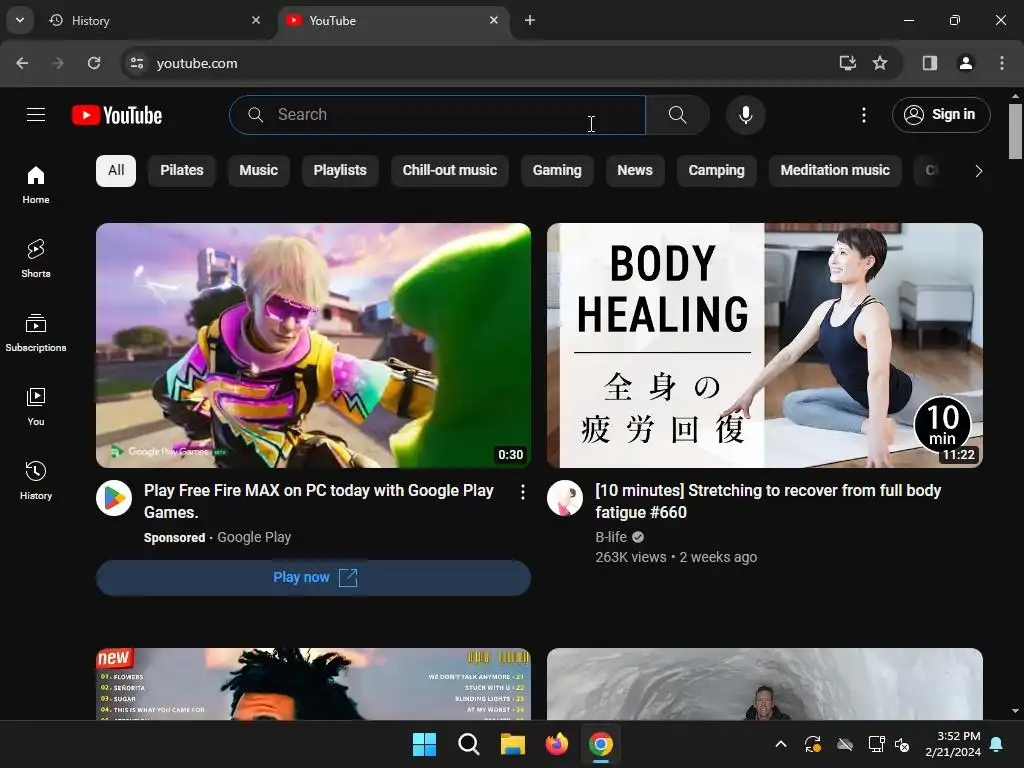
Task: Open the new songs playlist thumbnail
Action: coord(313,684)
